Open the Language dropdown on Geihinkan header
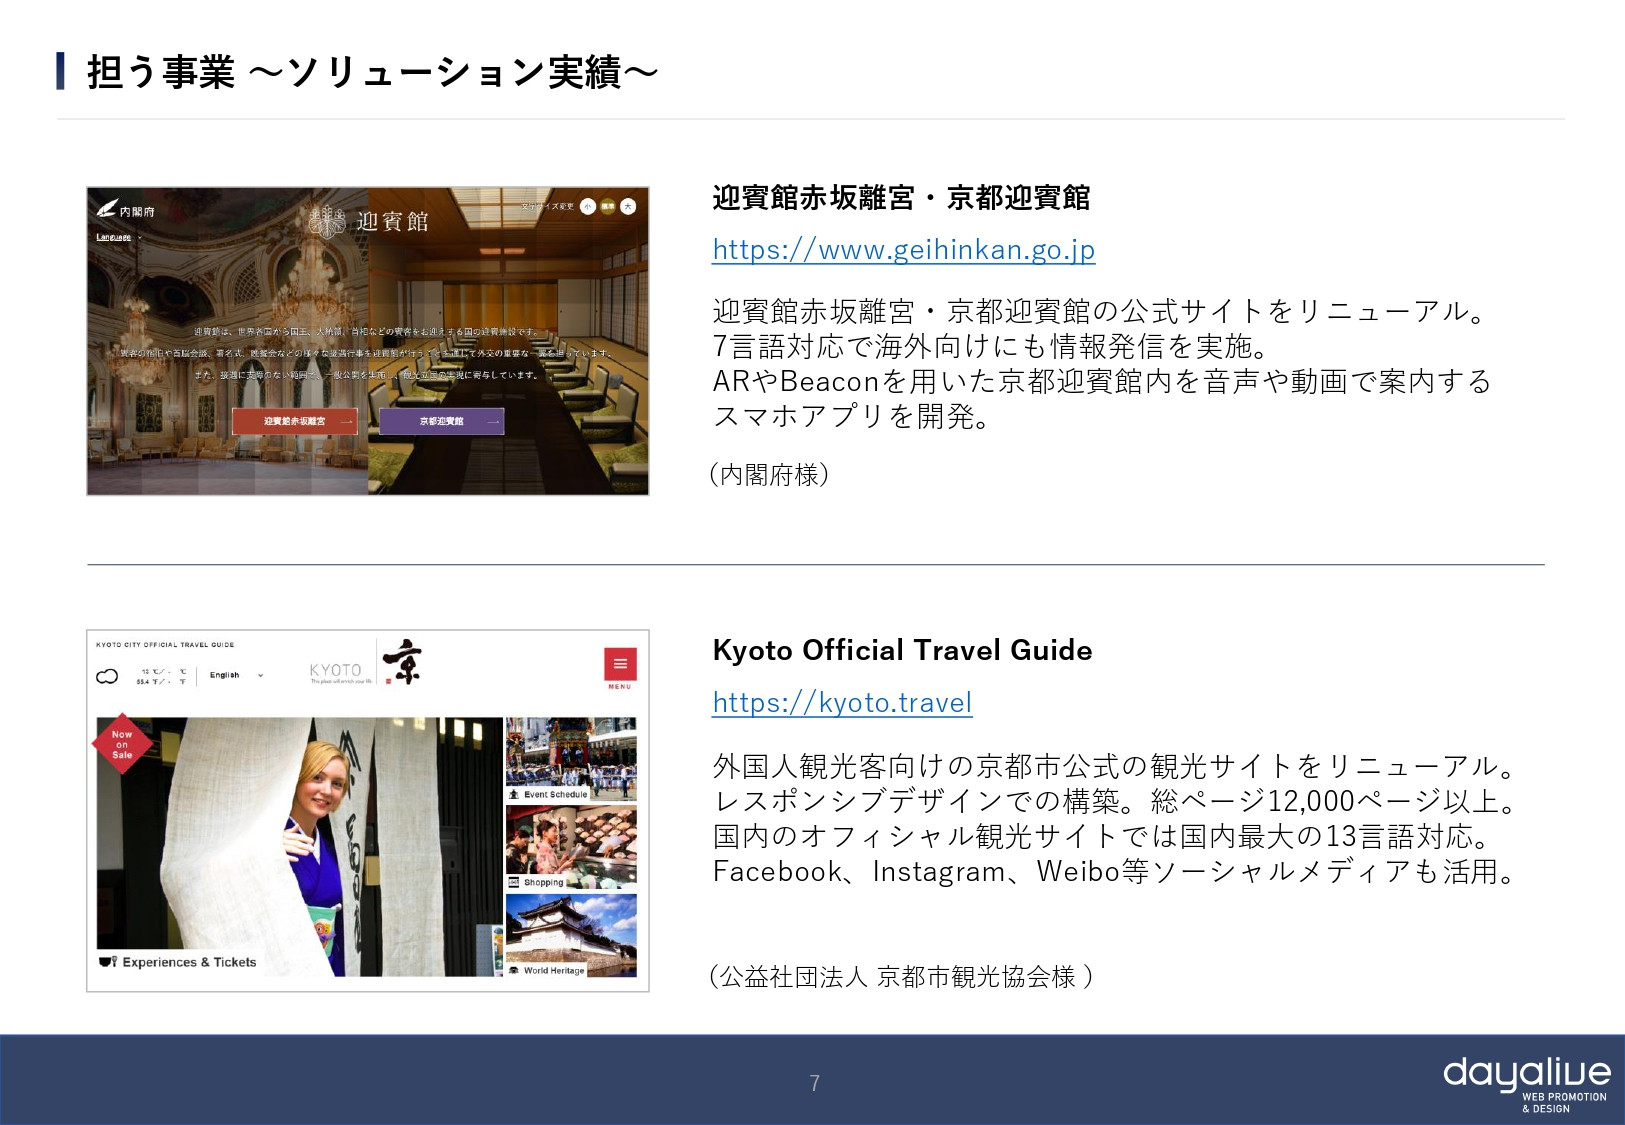Screen dimensions: 1625x1125 click(114, 238)
